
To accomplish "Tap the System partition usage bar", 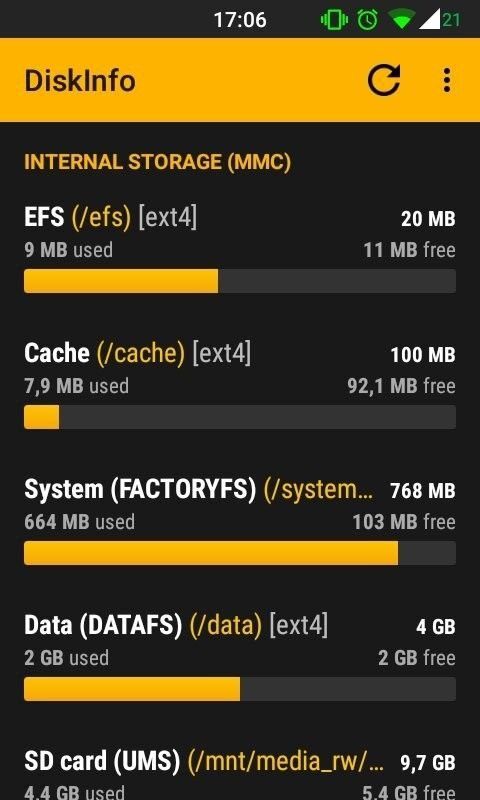I will pyautogui.click(x=240, y=553).
